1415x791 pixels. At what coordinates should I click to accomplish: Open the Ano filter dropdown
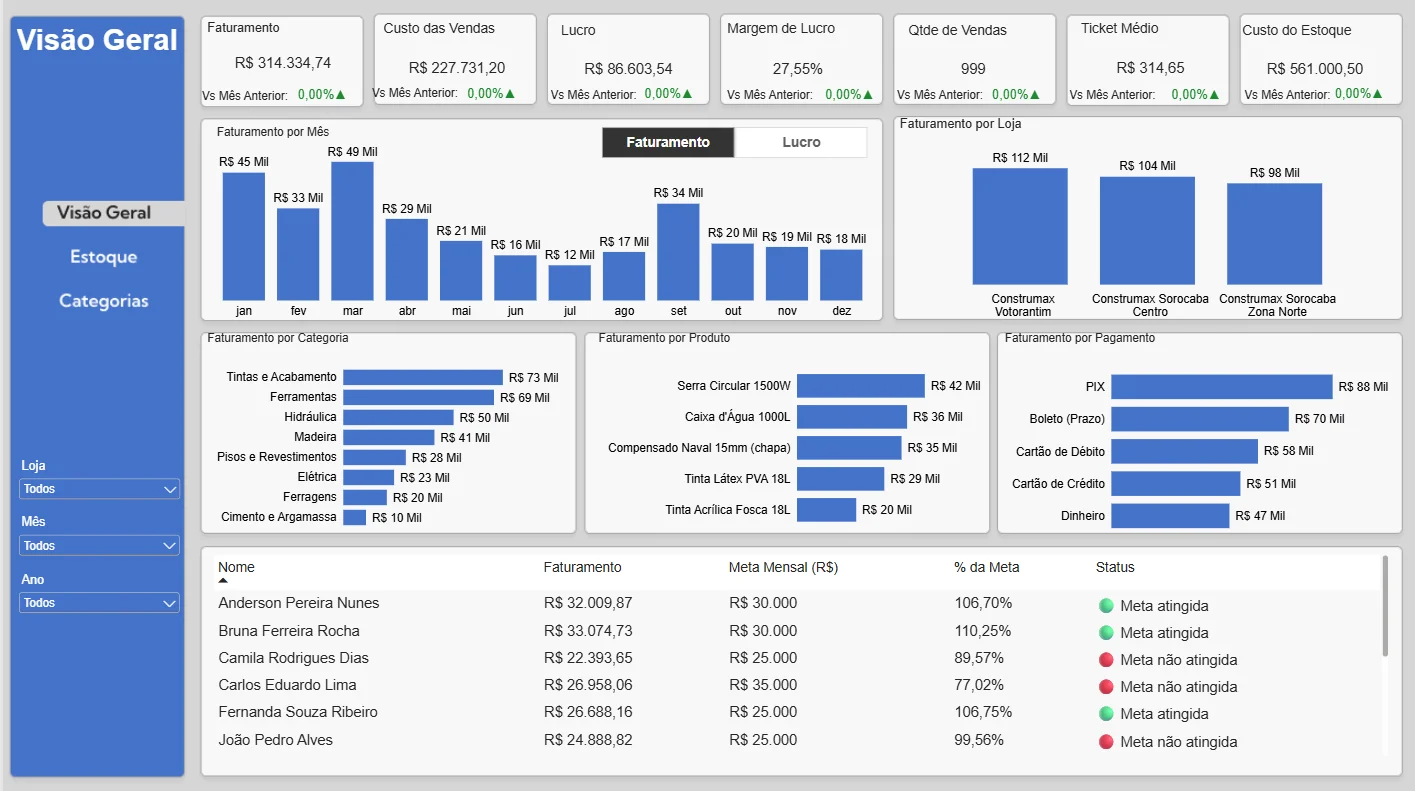pos(100,603)
